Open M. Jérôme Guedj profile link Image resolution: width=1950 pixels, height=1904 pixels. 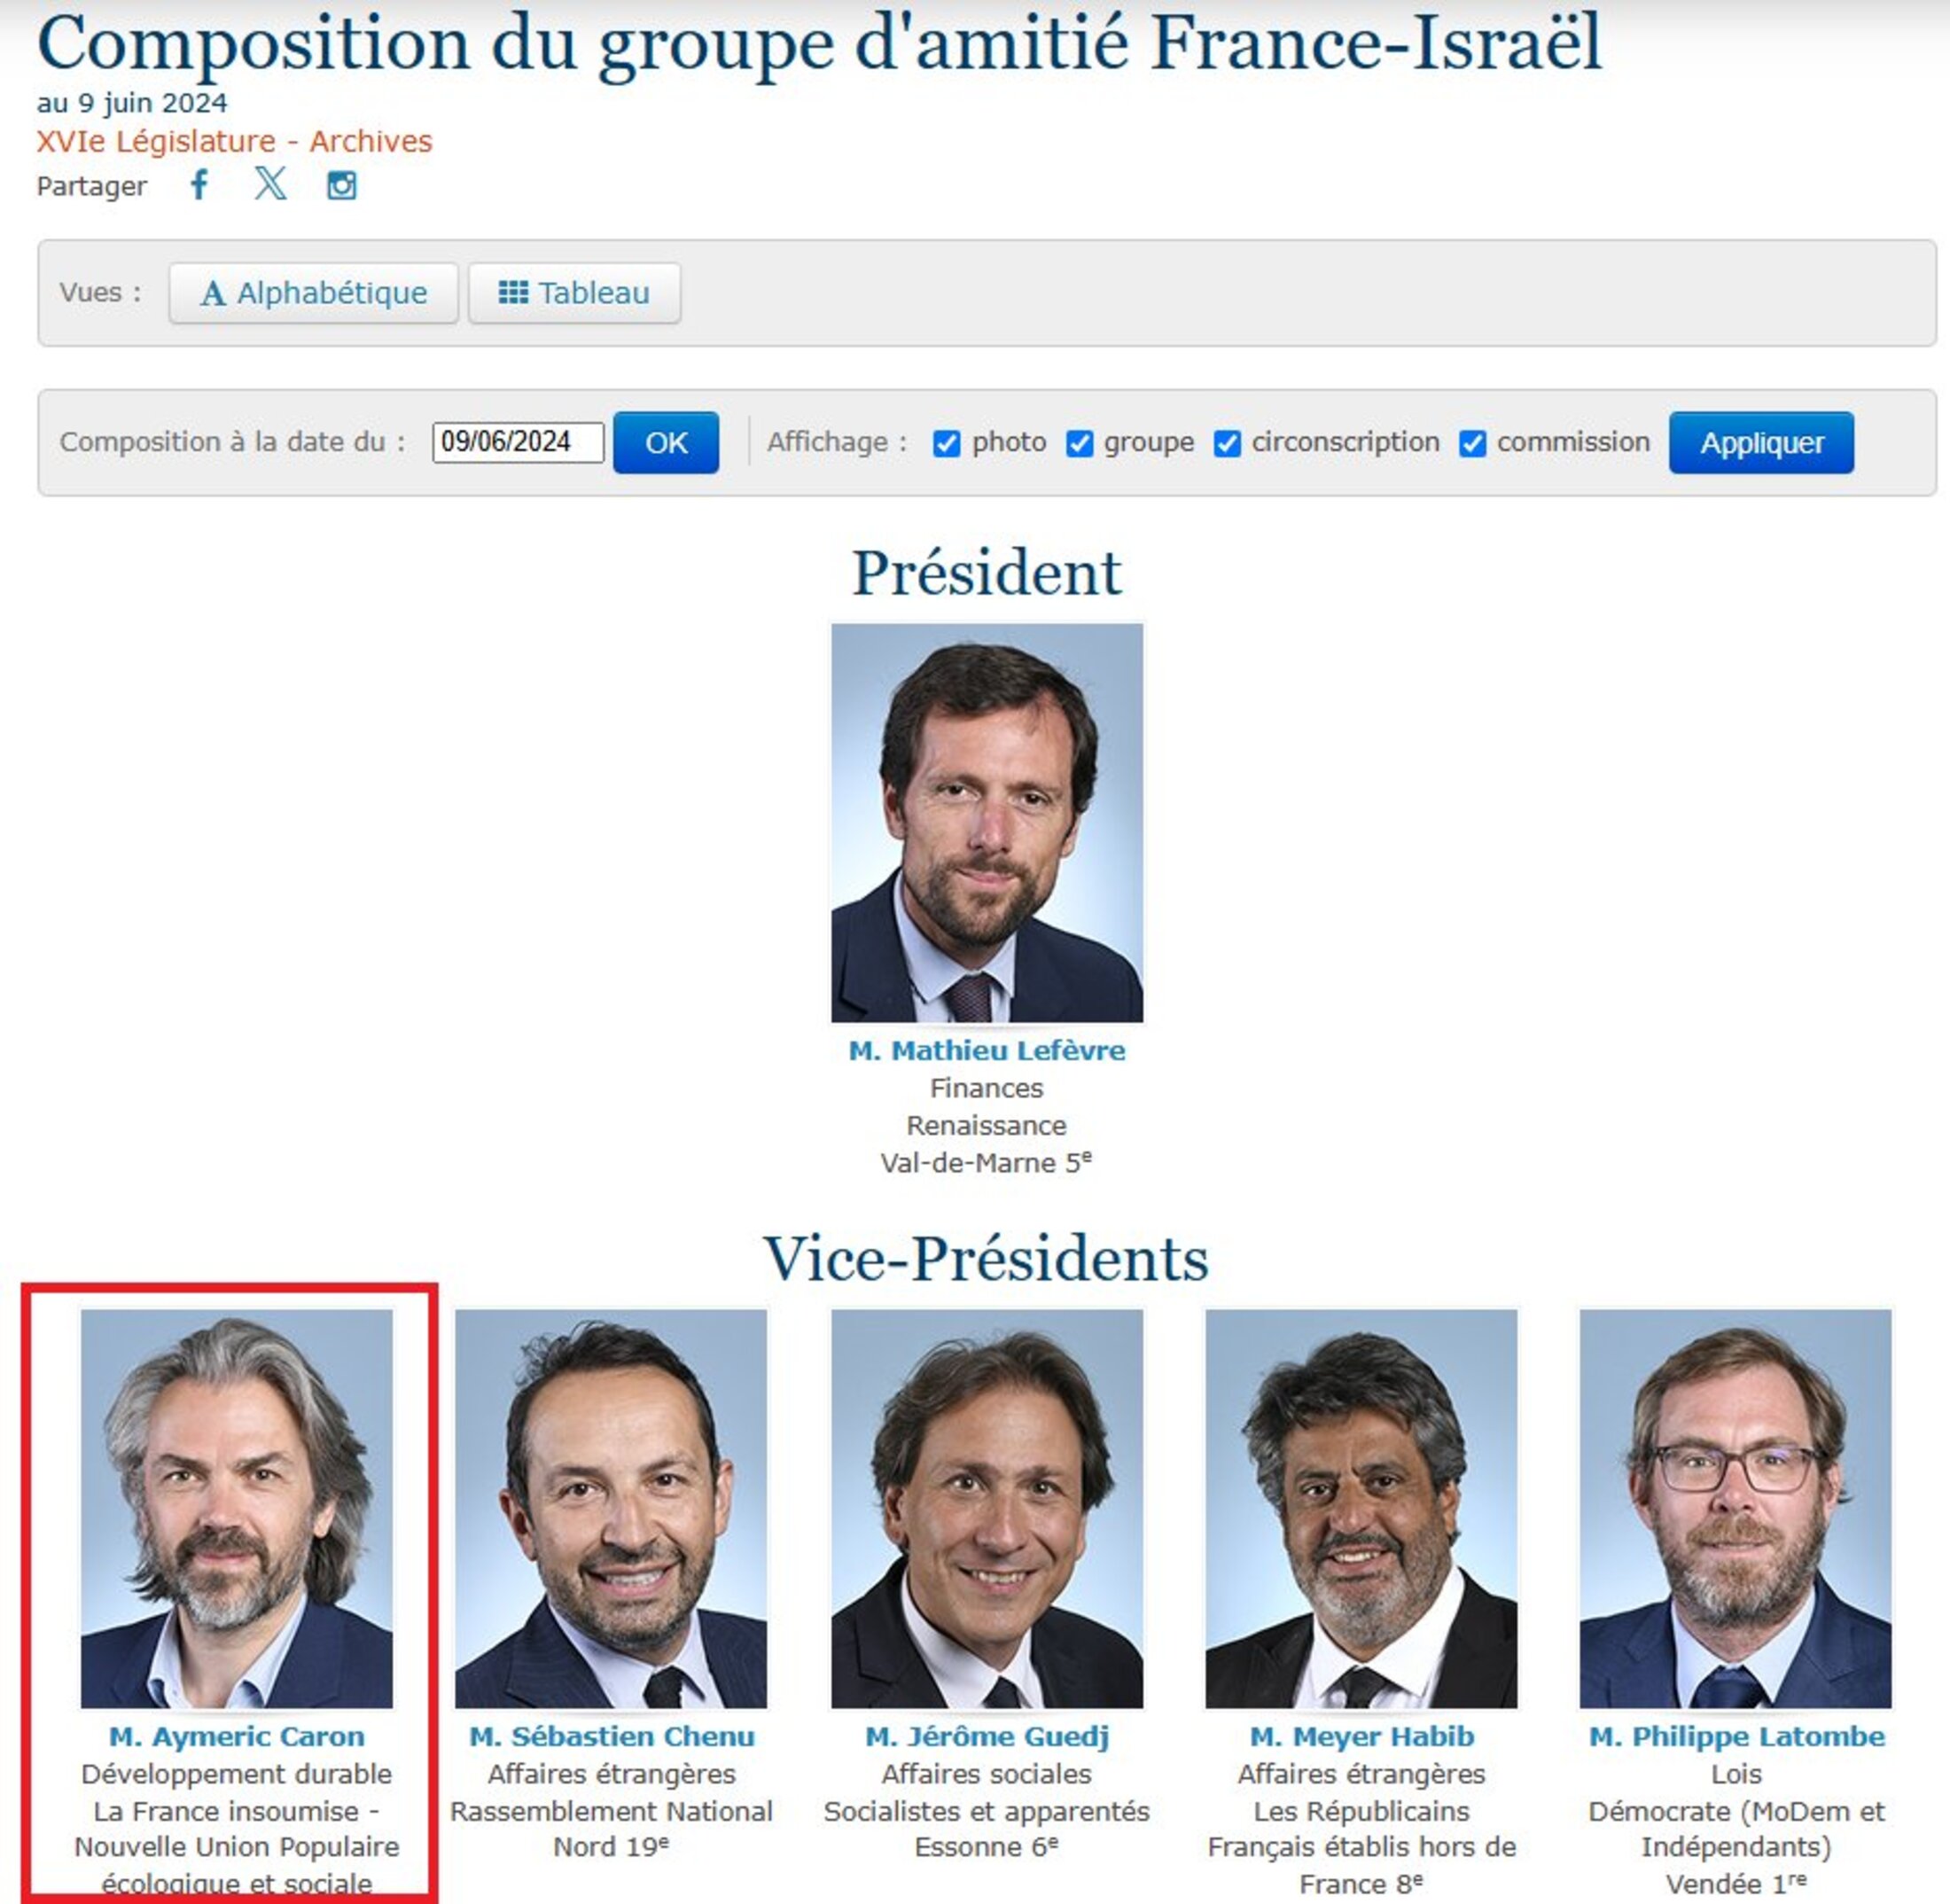click(x=987, y=1736)
